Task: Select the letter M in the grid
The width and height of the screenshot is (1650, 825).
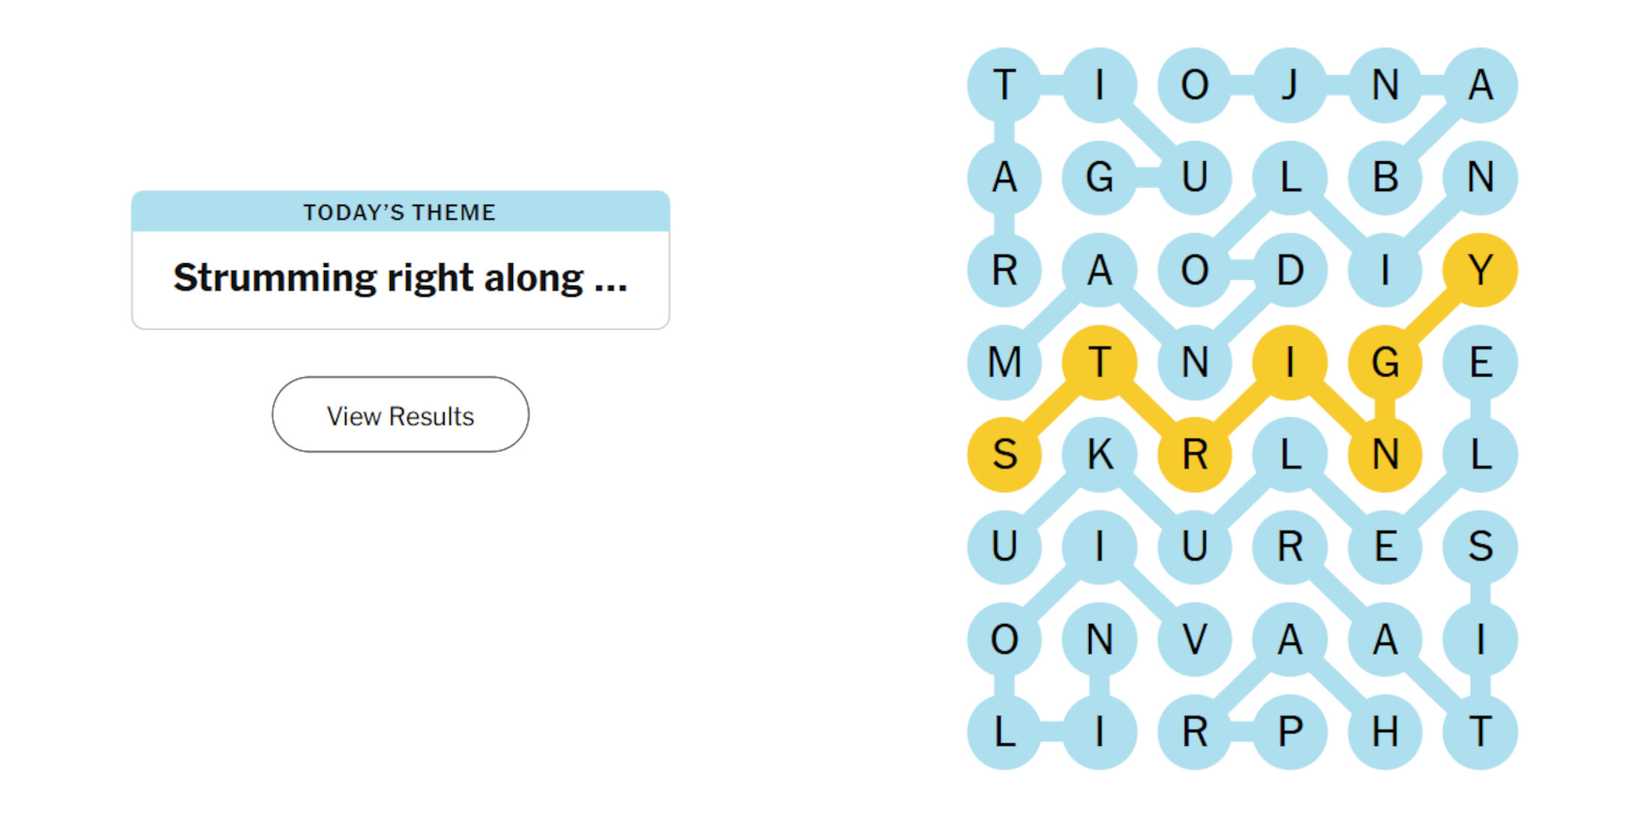Action: click(1005, 363)
